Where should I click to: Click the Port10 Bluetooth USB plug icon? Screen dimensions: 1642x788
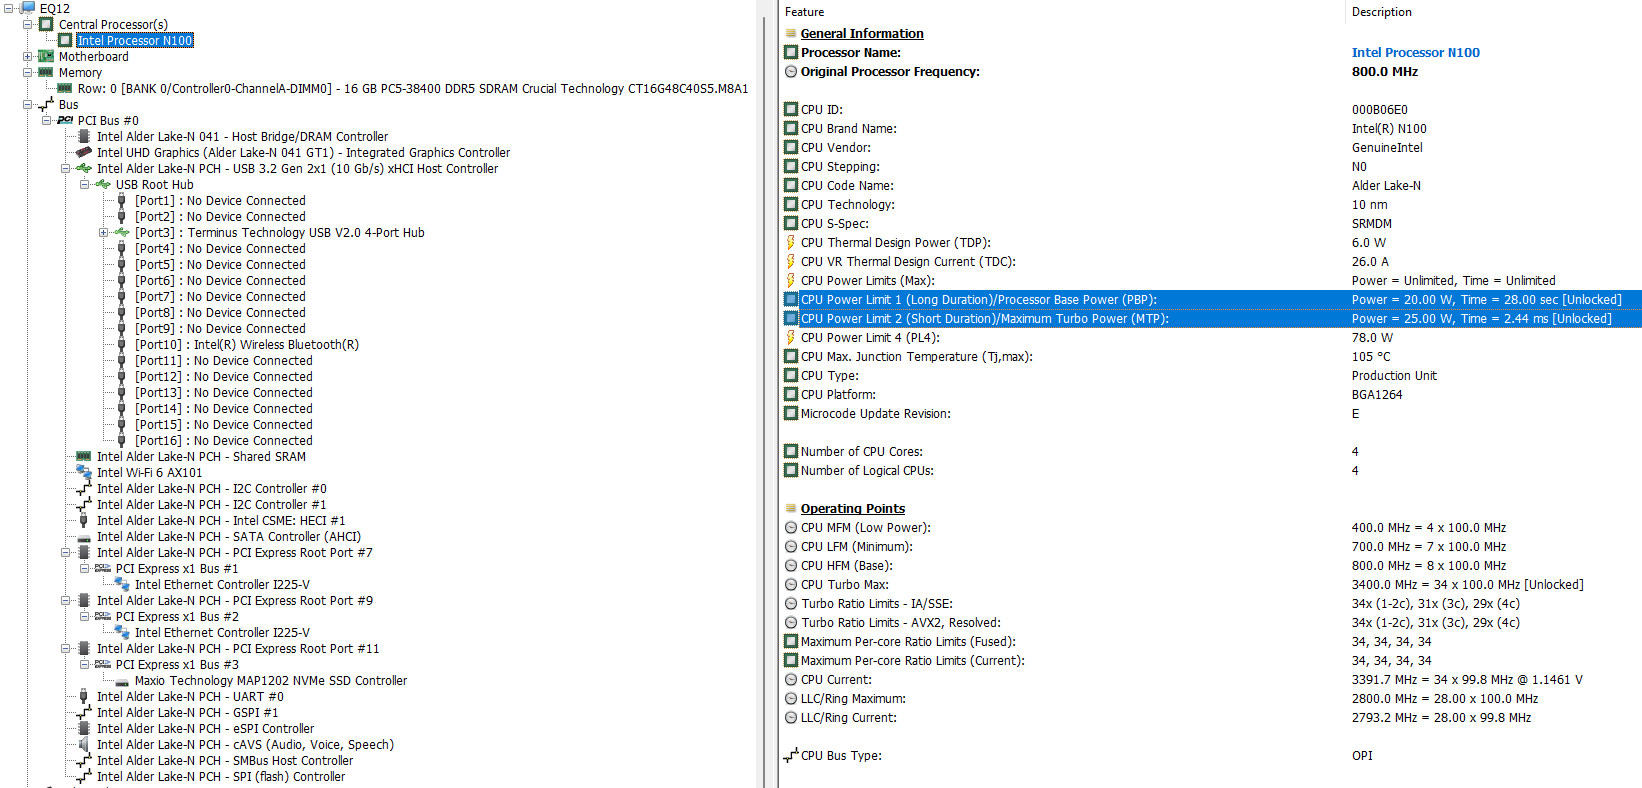(x=122, y=344)
